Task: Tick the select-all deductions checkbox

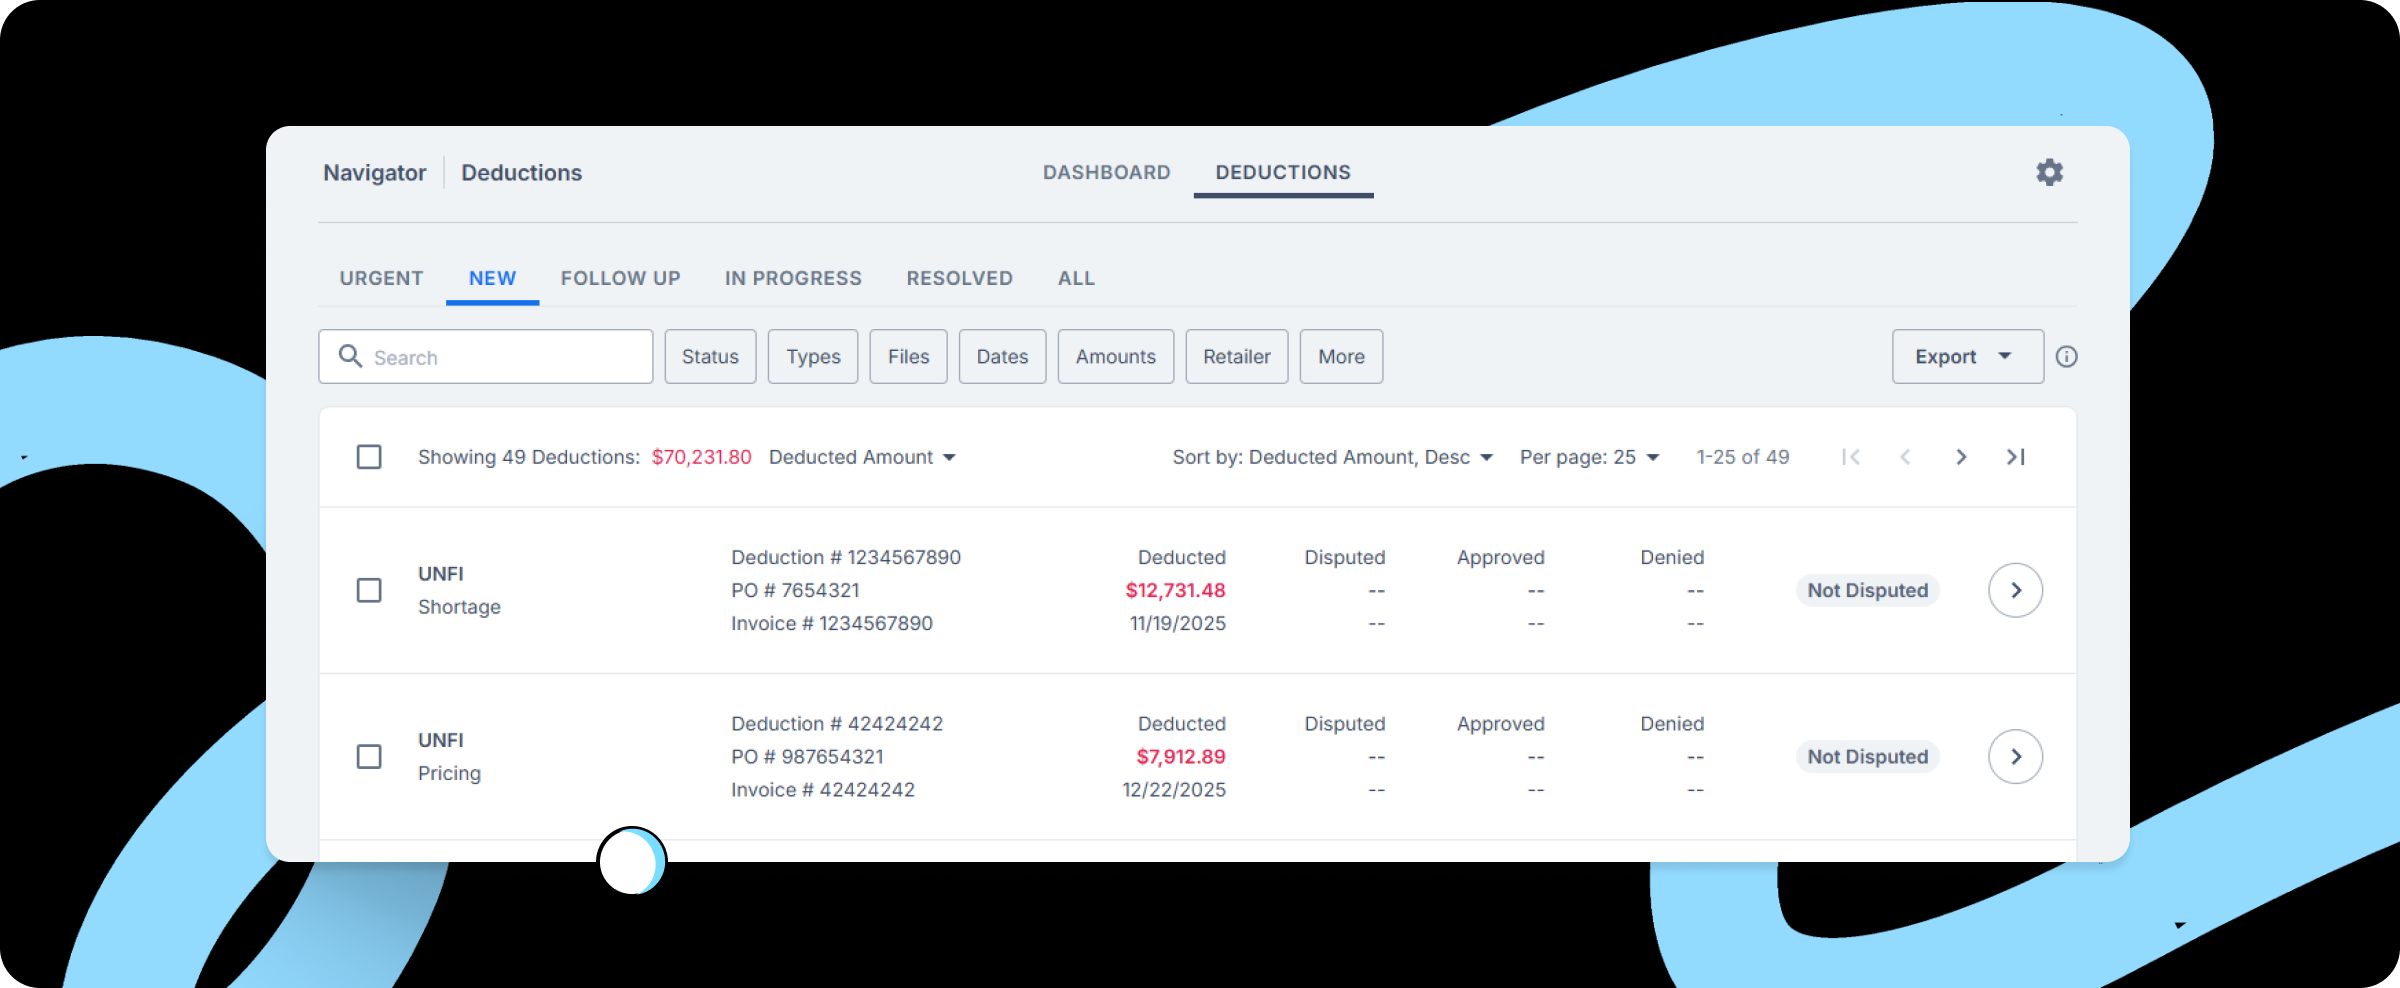Action: coord(369,457)
